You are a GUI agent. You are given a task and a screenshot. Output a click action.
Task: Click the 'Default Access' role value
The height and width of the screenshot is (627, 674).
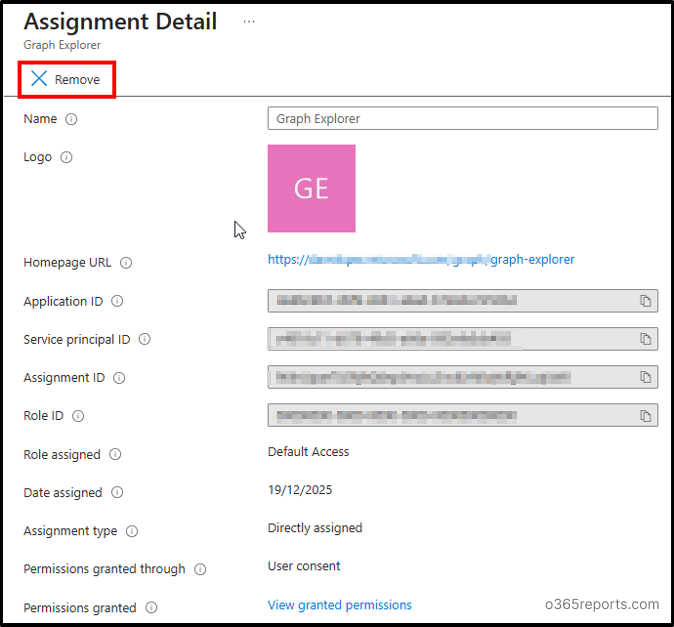308,452
